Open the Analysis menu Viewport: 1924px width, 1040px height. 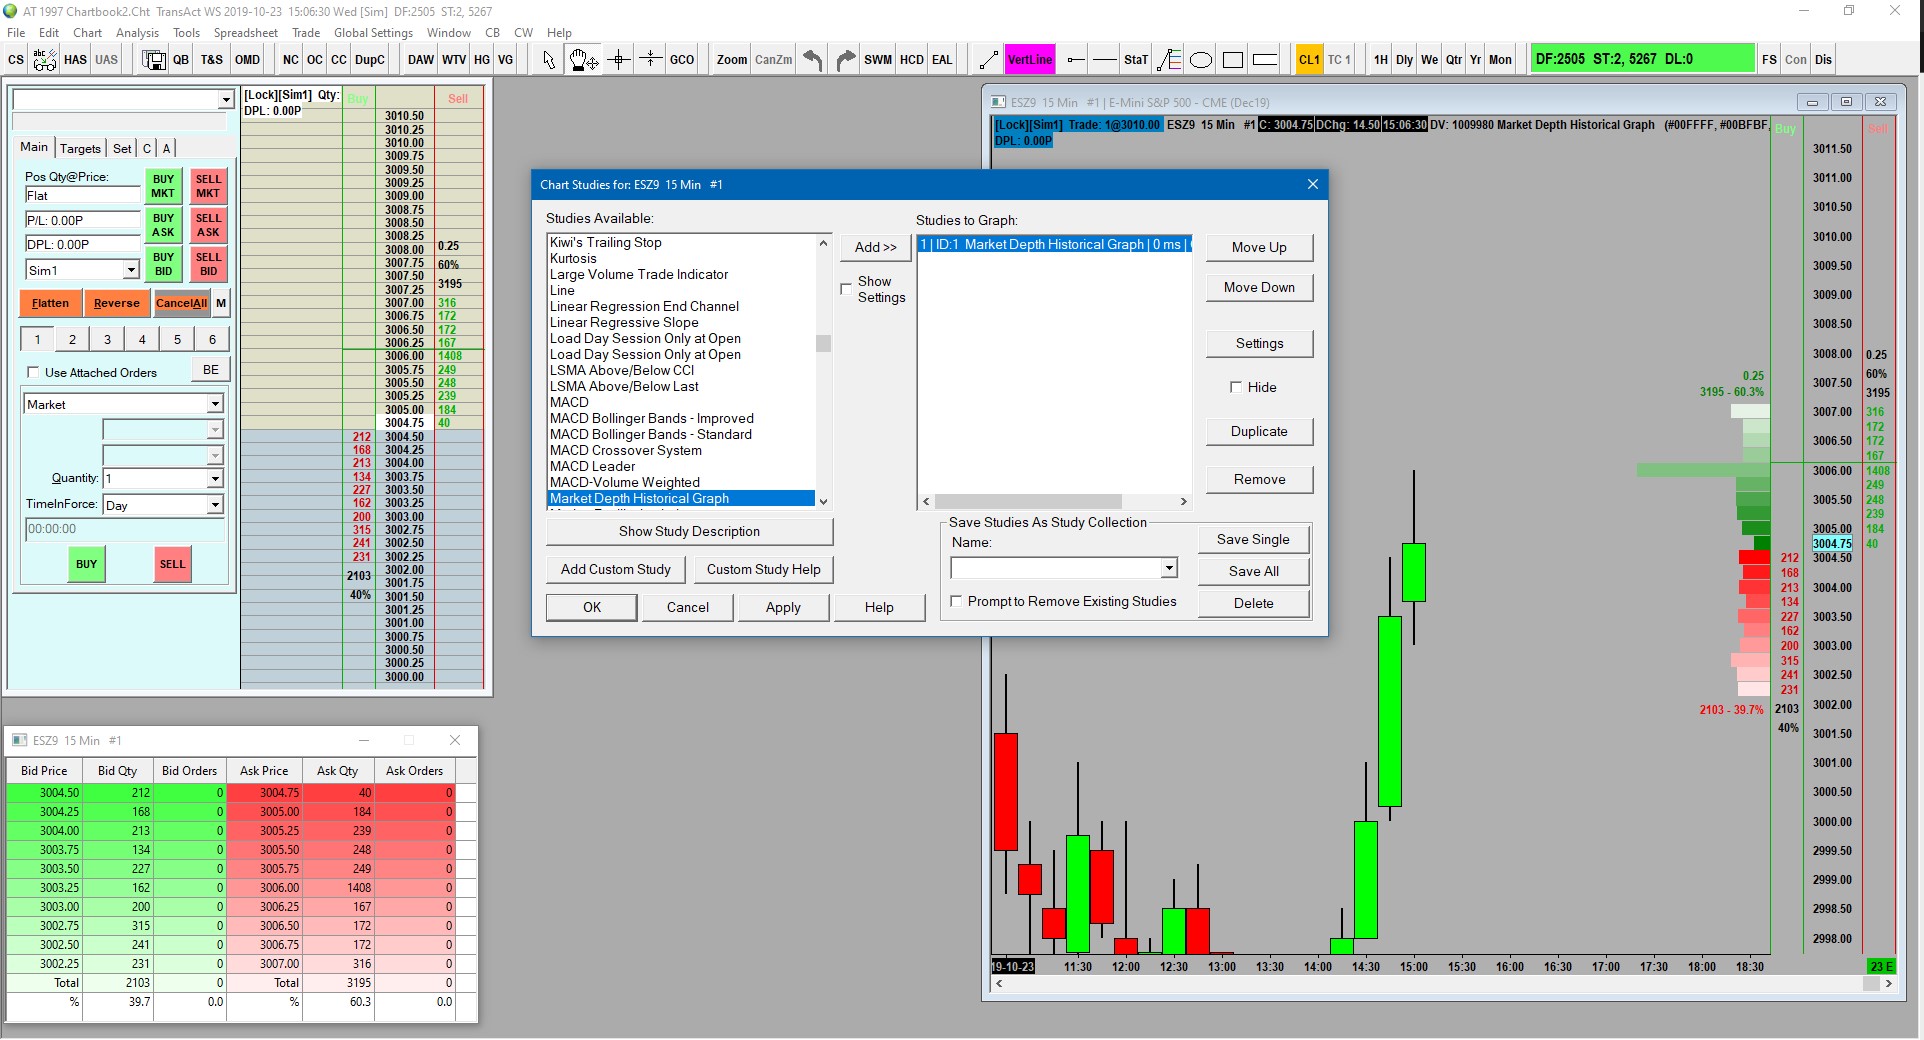137,32
